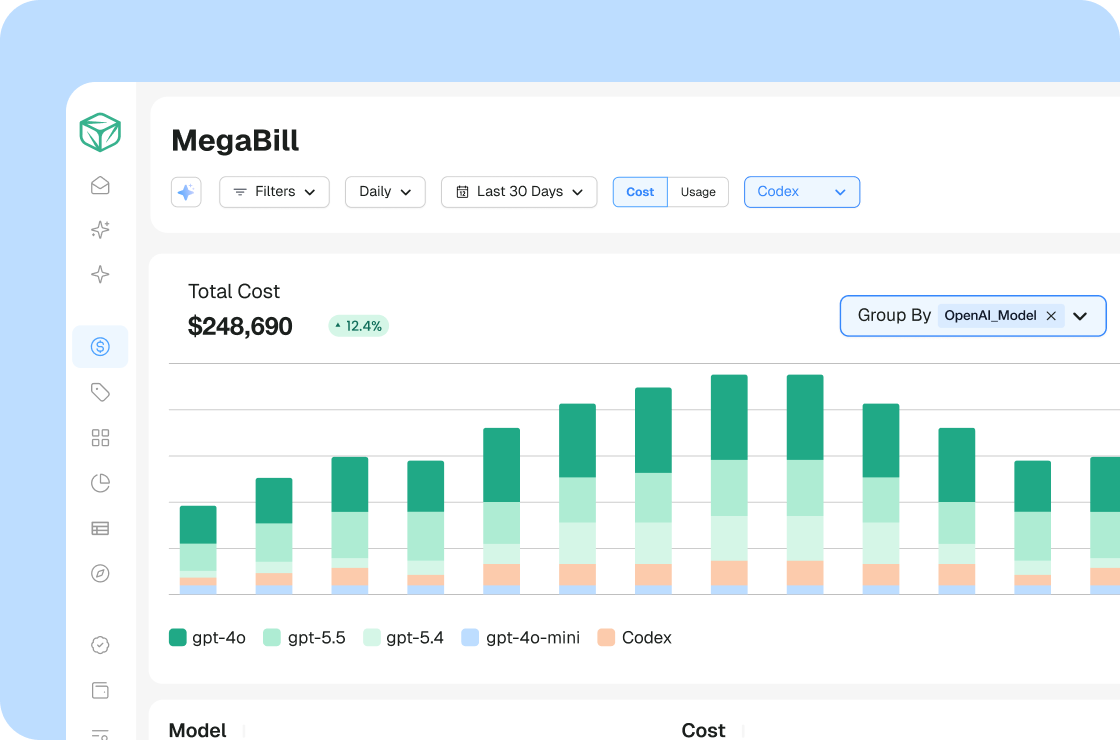Open the dollar cost sidebar icon
The image size is (1120, 740).
(x=100, y=346)
